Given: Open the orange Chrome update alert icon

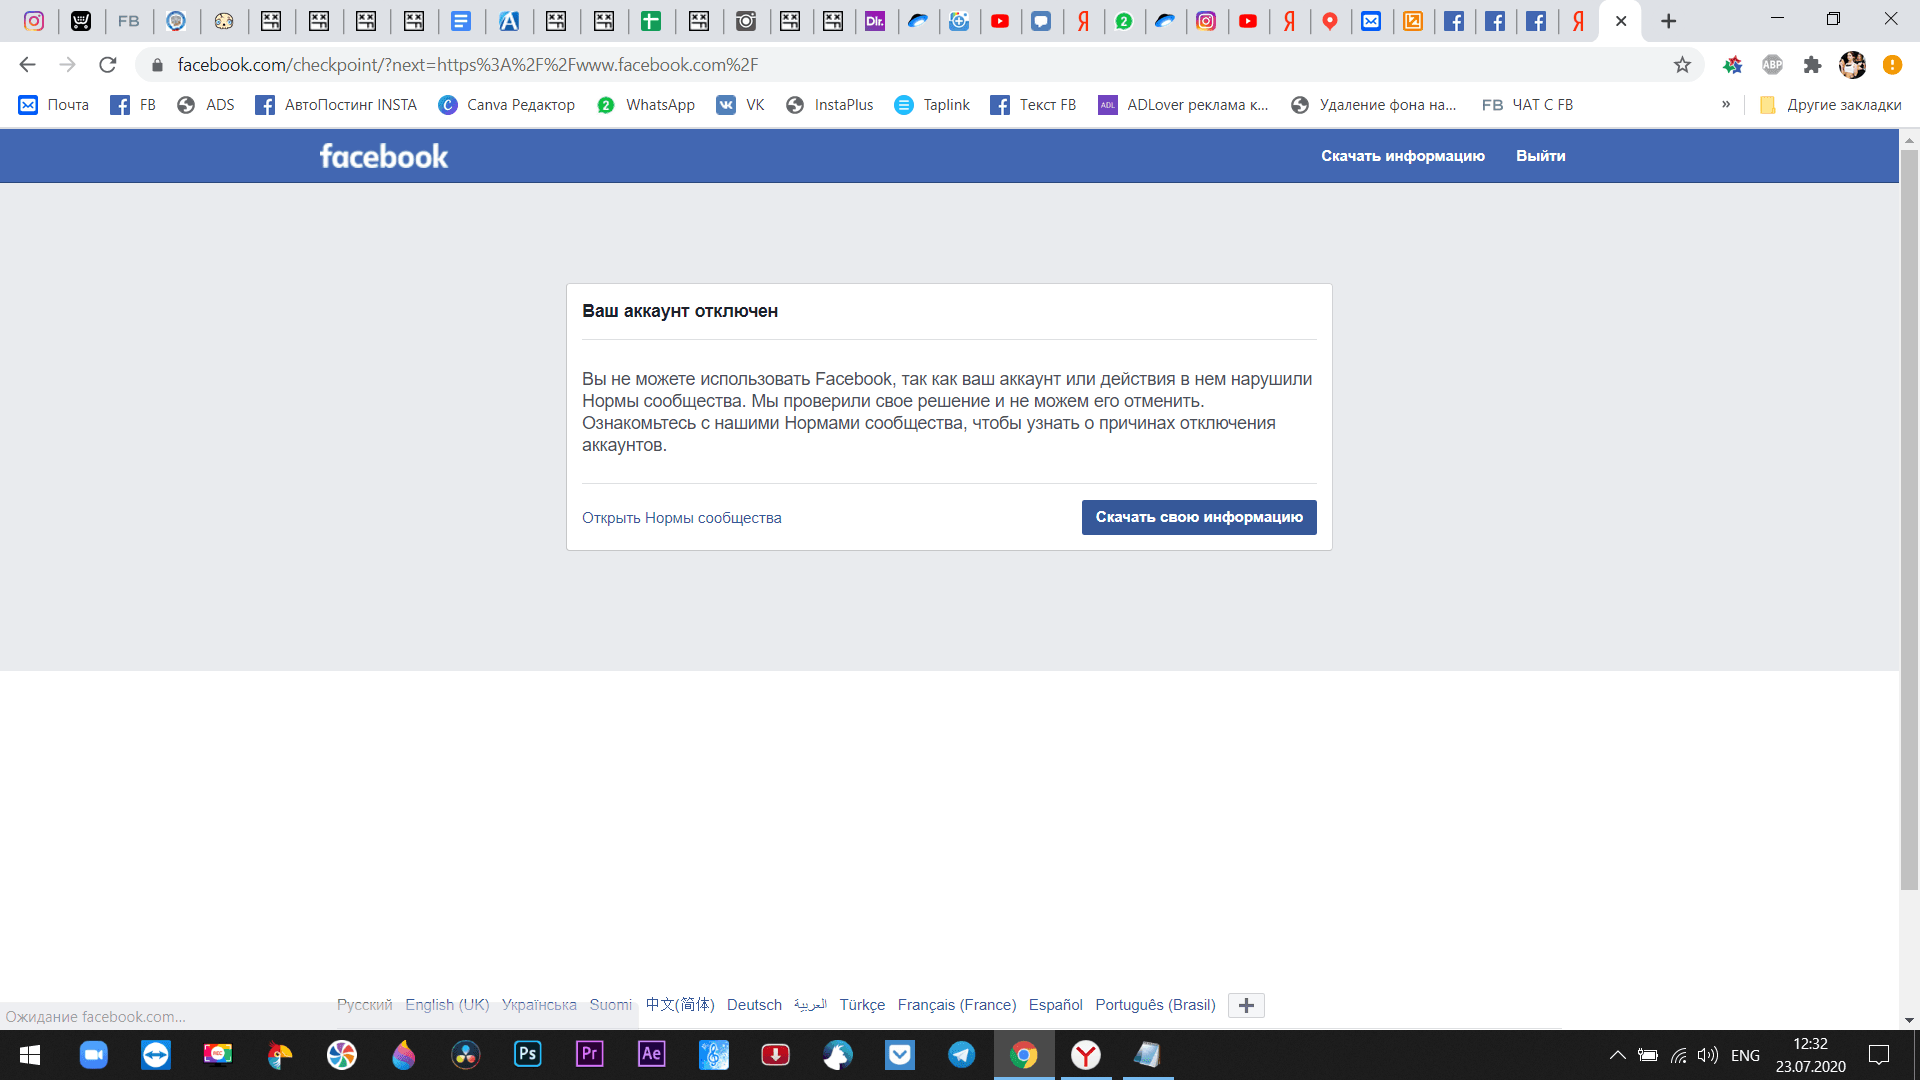Looking at the screenshot, I should point(1892,65).
